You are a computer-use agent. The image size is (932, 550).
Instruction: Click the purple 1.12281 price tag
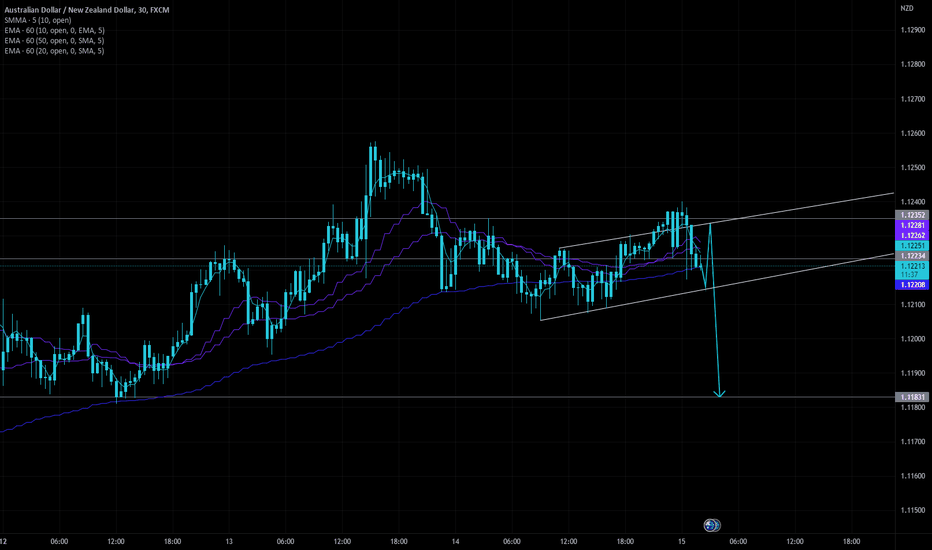(x=912, y=225)
